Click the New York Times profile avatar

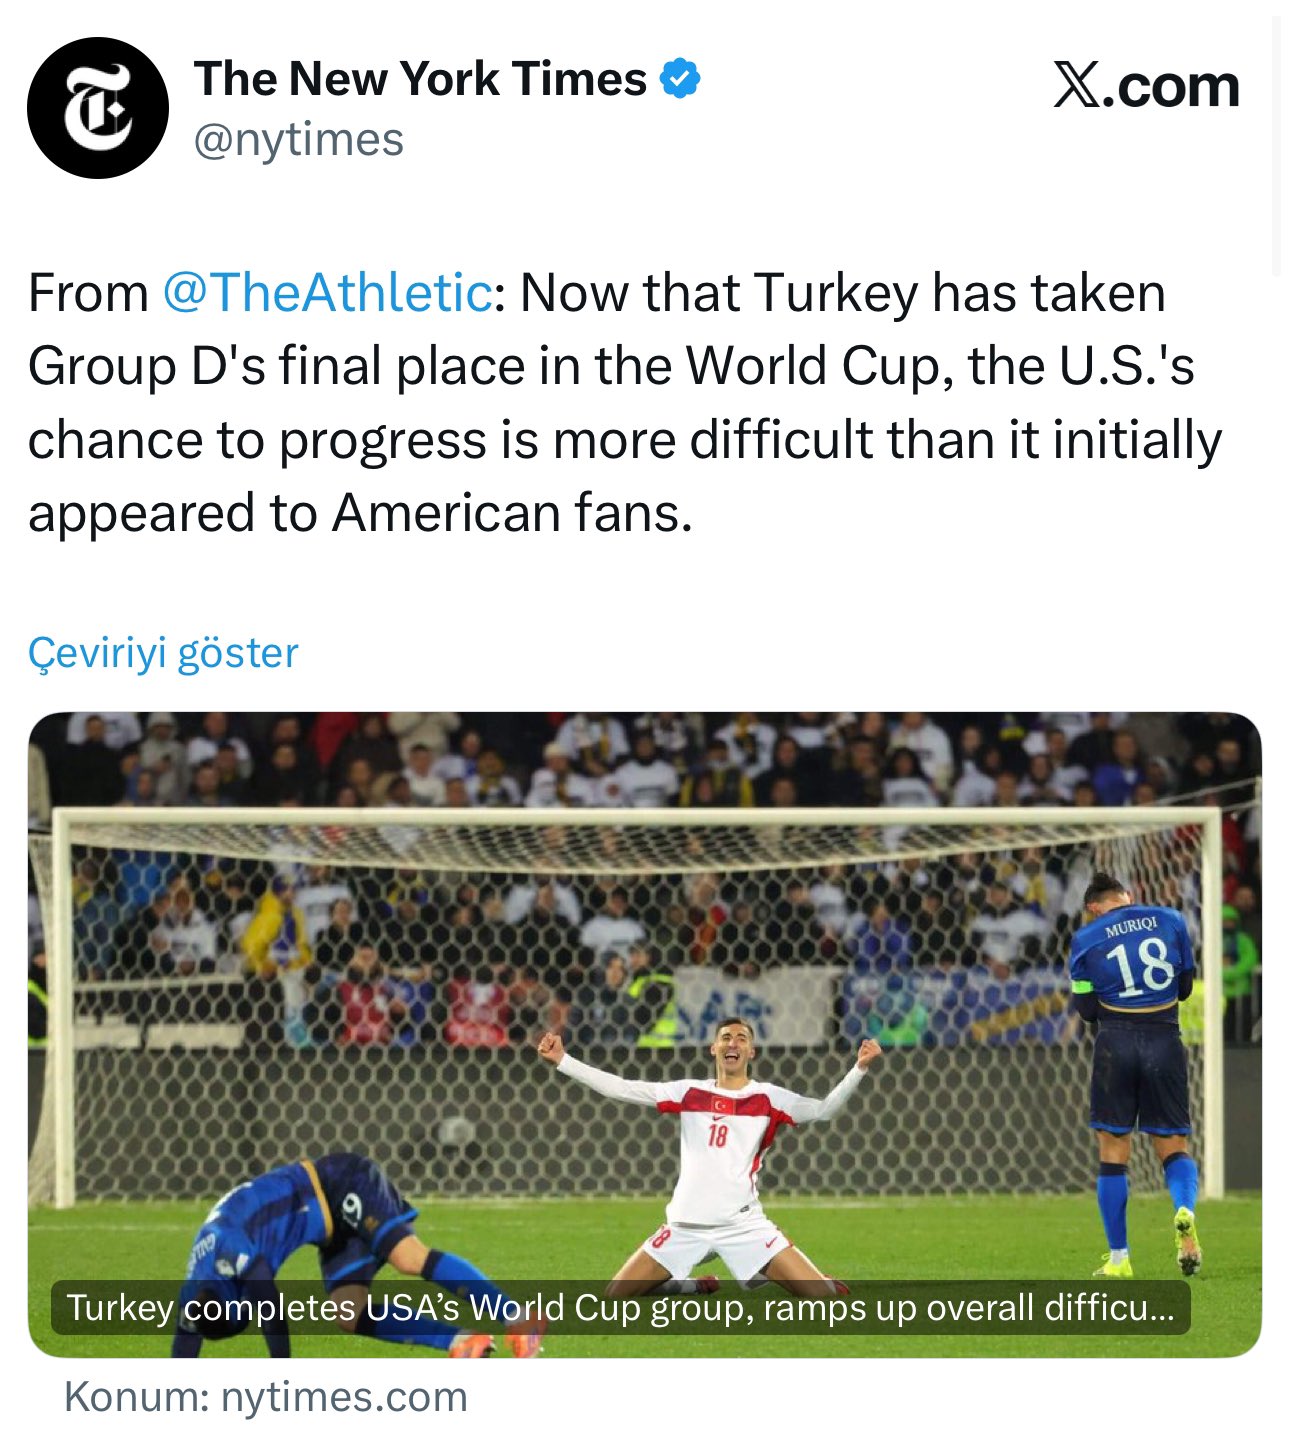click(101, 103)
